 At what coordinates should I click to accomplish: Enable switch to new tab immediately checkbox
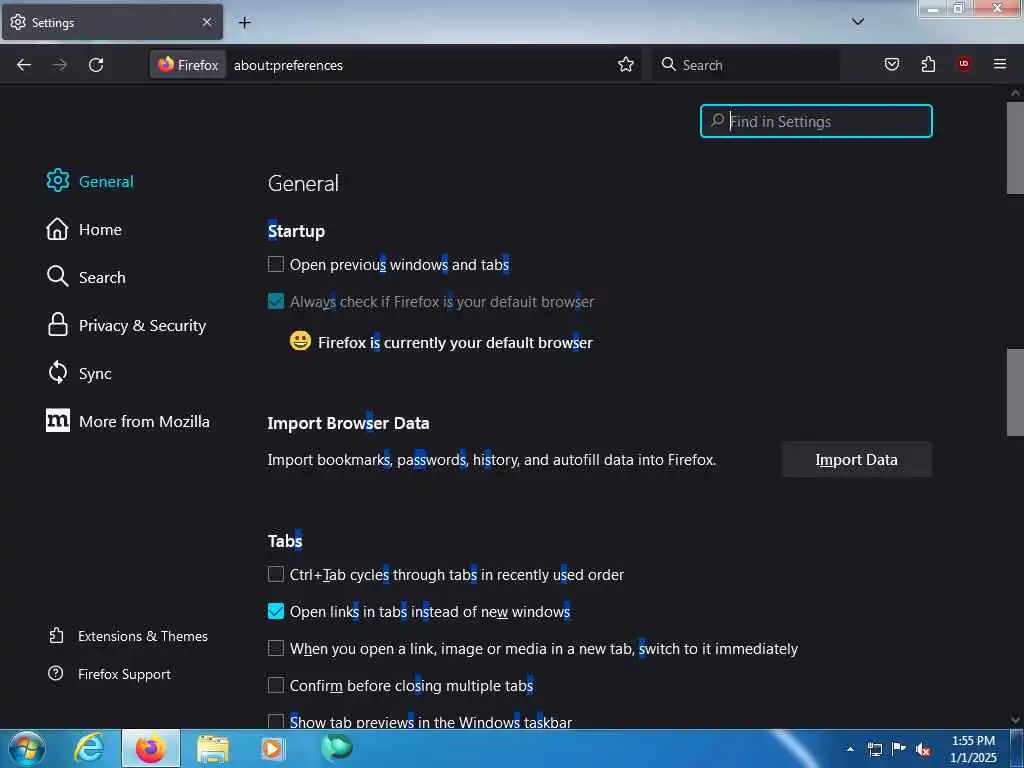pyautogui.click(x=276, y=648)
